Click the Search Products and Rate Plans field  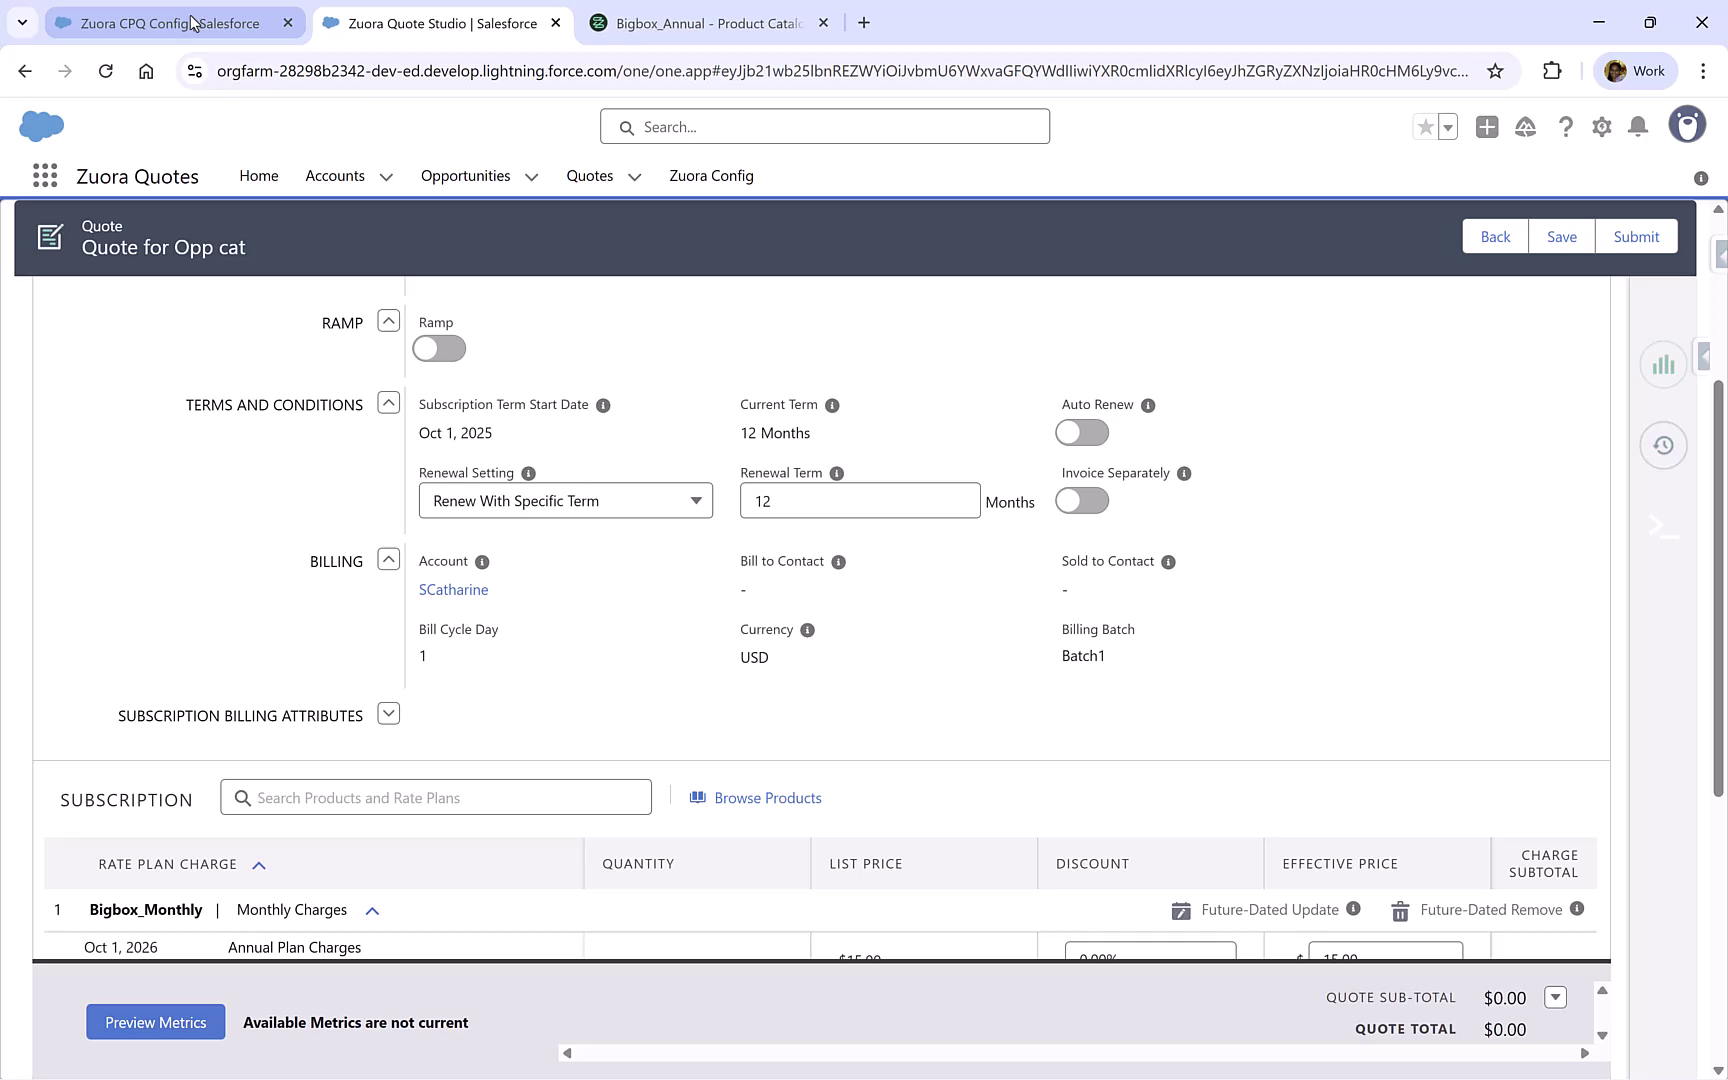click(436, 797)
